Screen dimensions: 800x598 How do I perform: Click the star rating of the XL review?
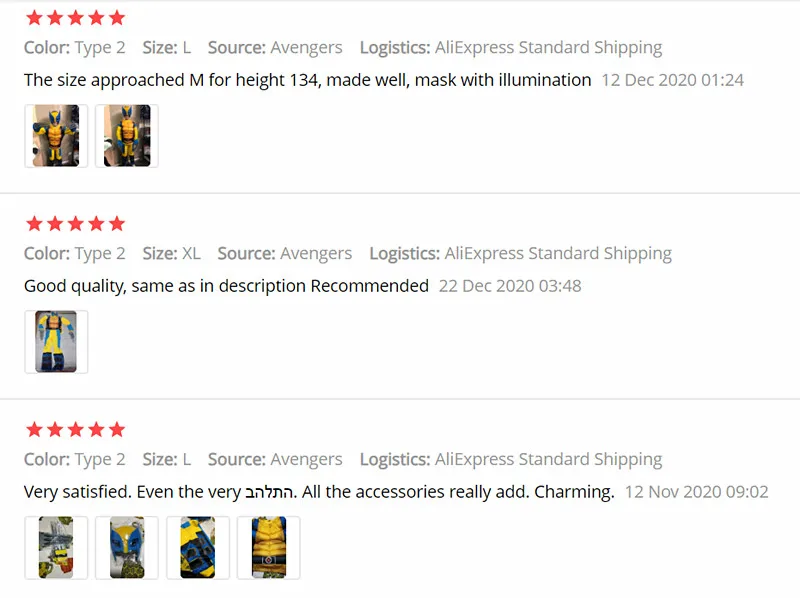pos(76,223)
